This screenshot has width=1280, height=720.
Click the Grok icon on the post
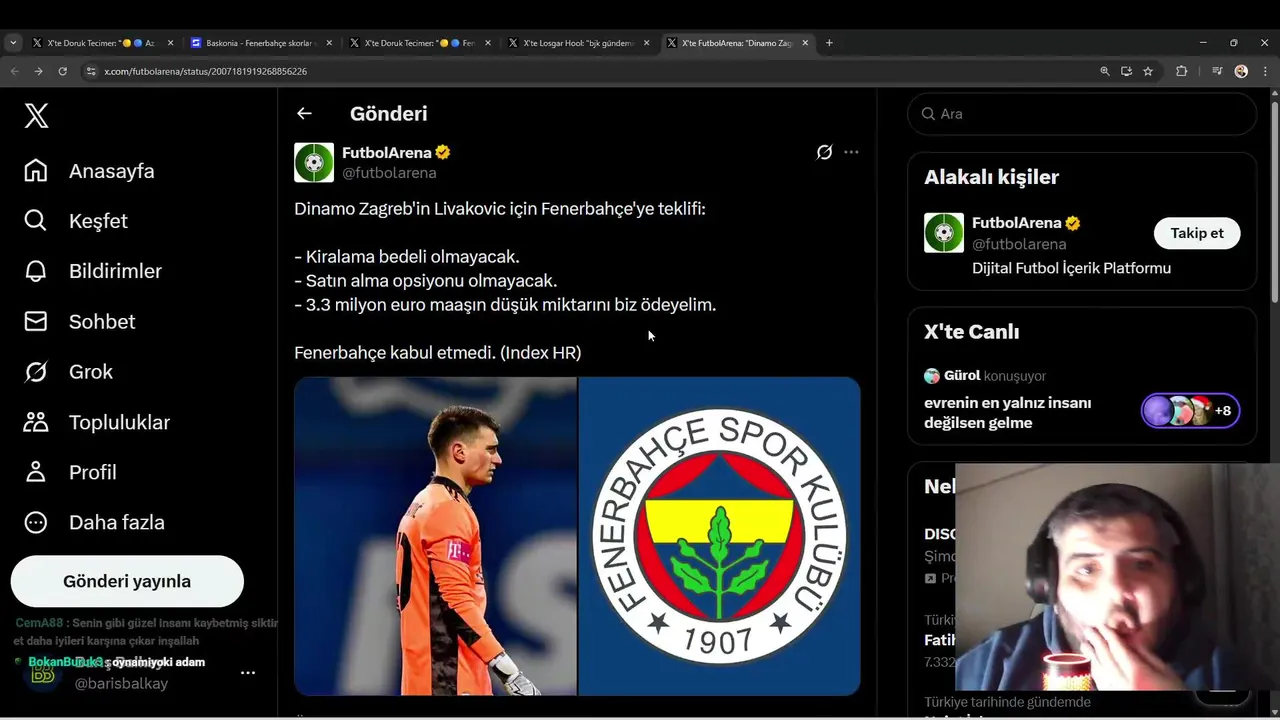(824, 152)
